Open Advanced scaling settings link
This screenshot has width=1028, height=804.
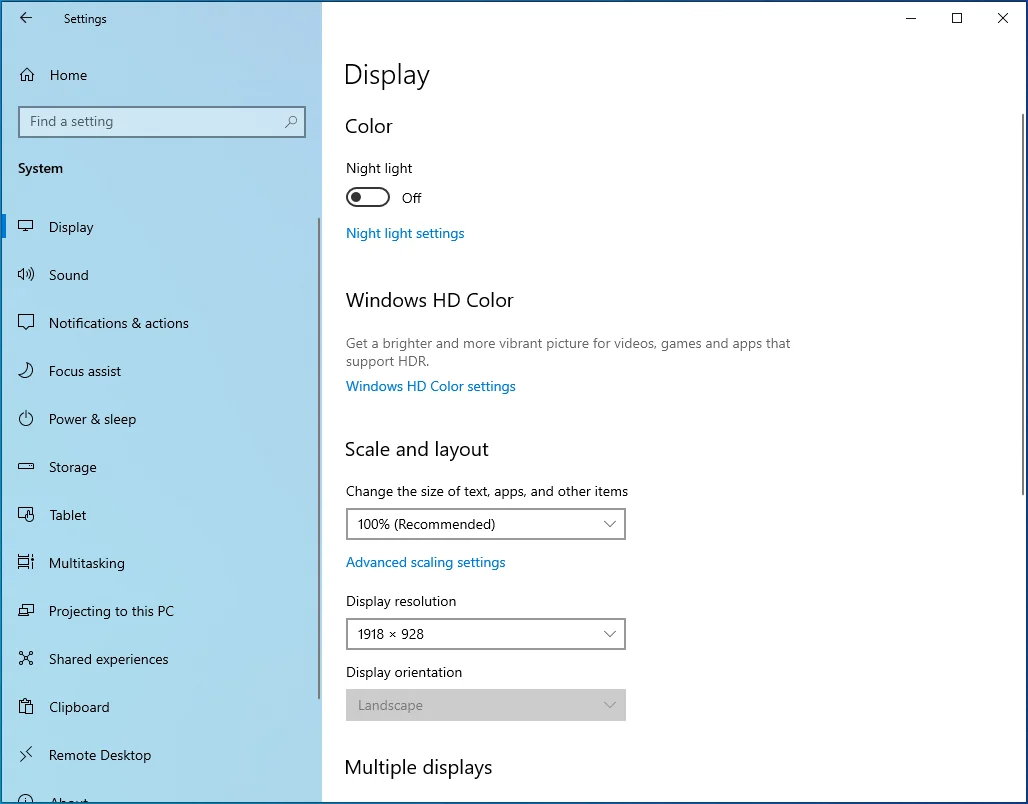pyautogui.click(x=425, y=562)
